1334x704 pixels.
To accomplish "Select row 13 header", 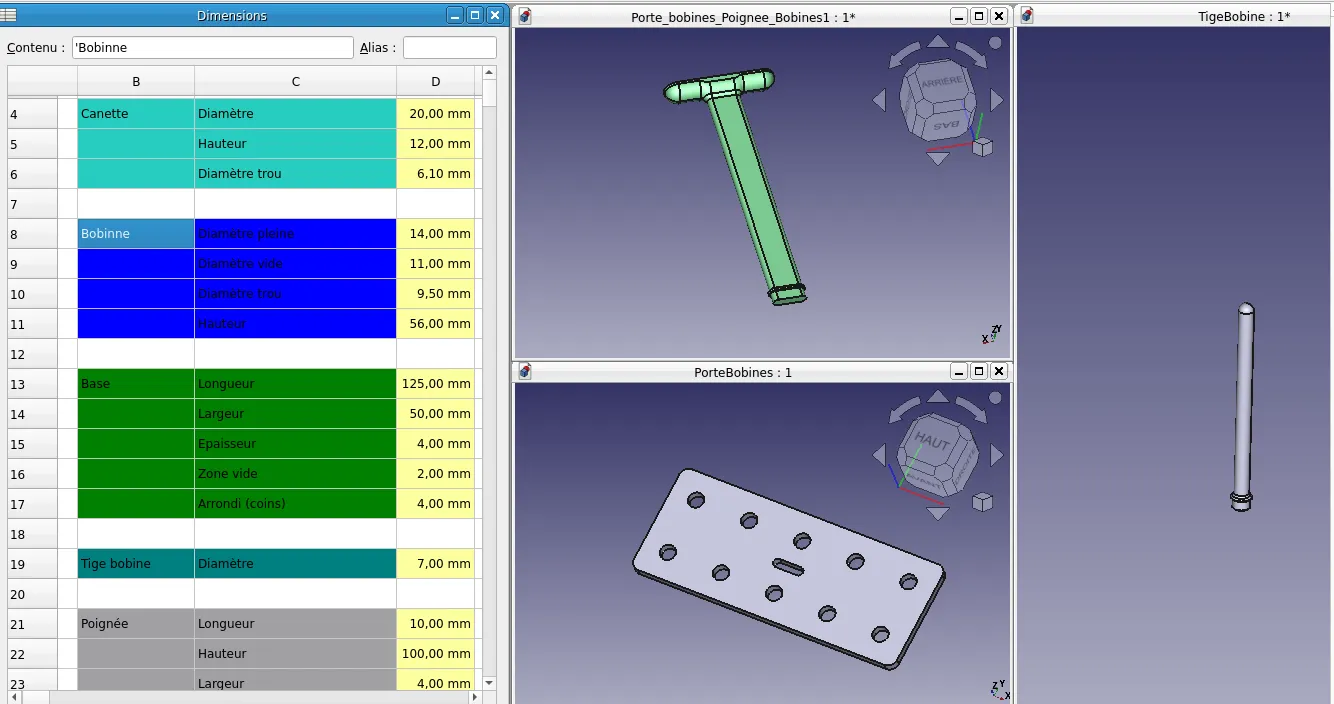I will pyautogui.click(x=33, y=384).
